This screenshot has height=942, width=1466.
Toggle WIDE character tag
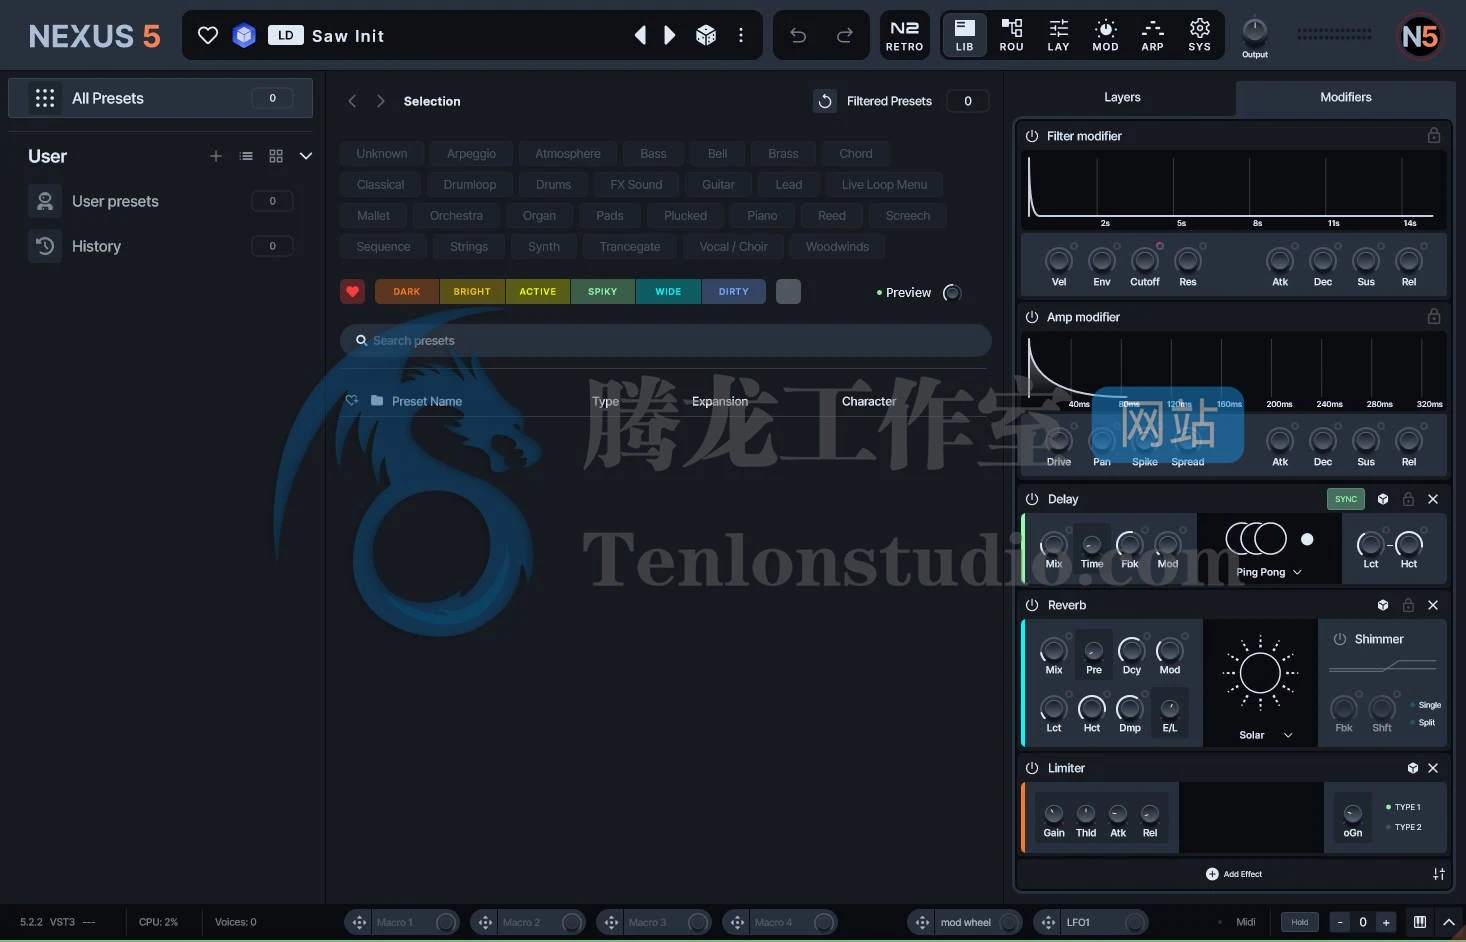668,292
